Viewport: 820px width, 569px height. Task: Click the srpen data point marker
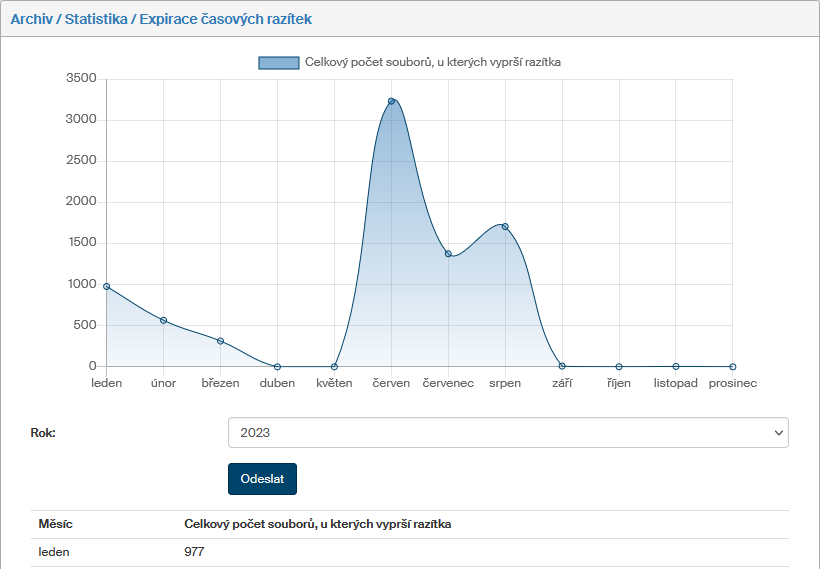click(x=505, y=226)
